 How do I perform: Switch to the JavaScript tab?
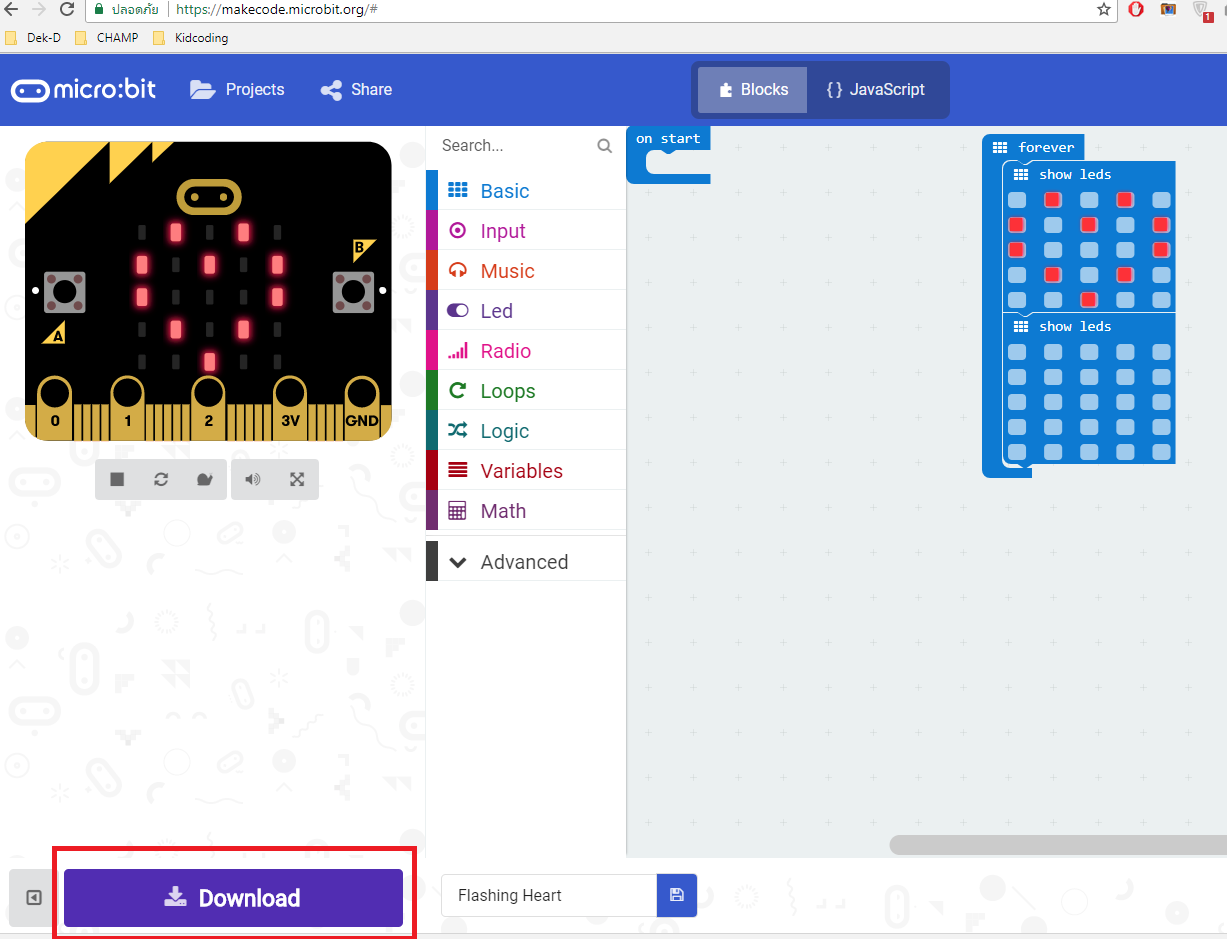(877, 89)
